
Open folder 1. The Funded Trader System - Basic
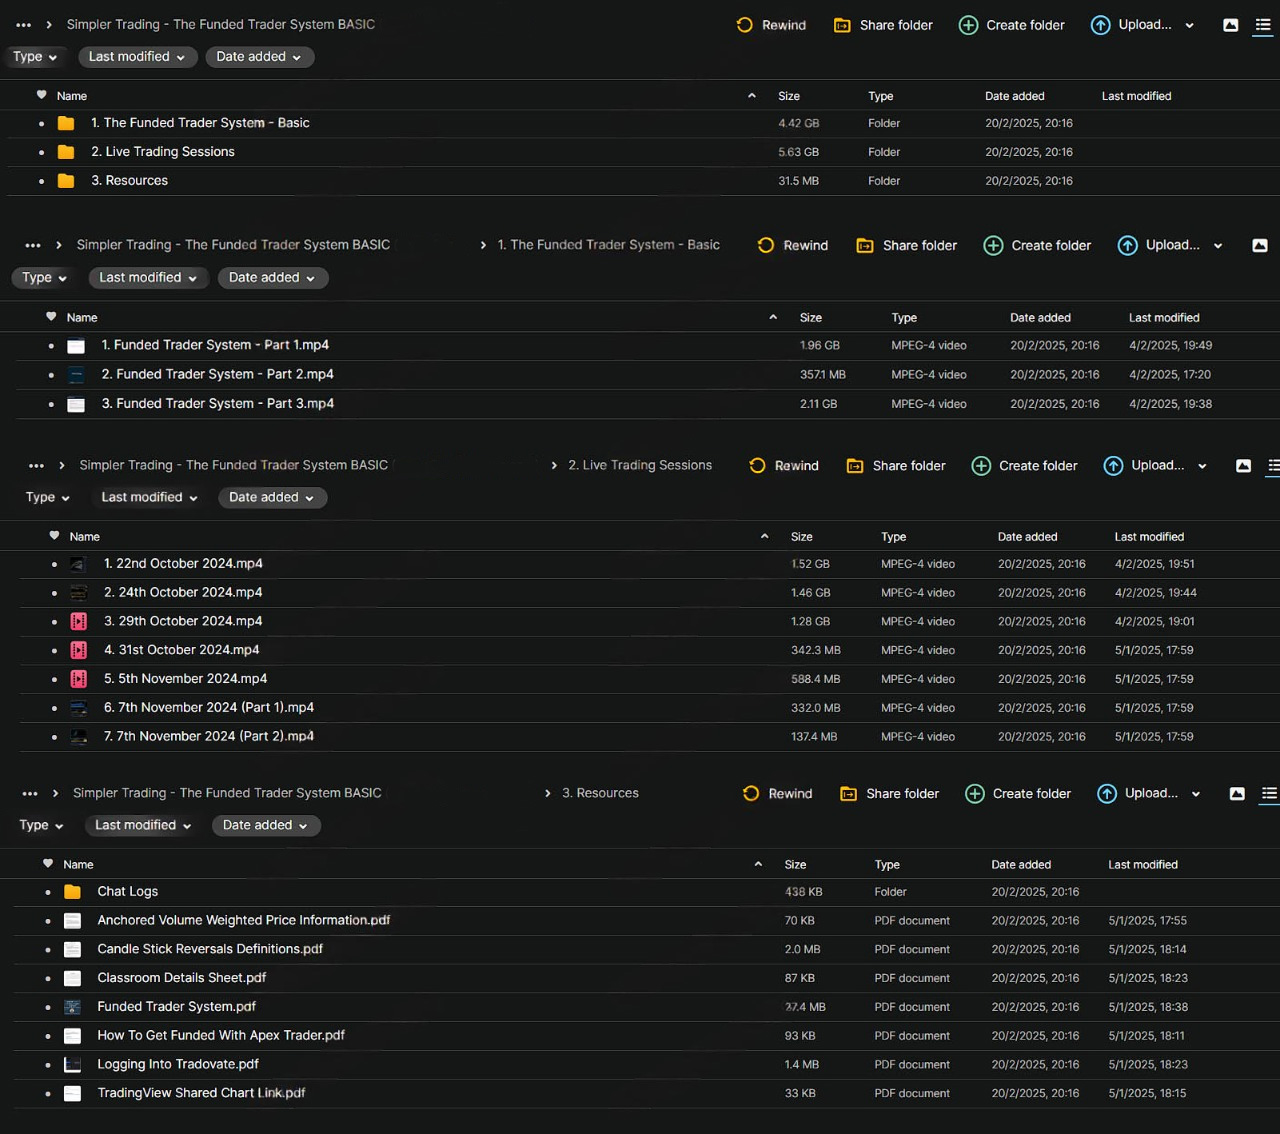click(x=200, y=123)
